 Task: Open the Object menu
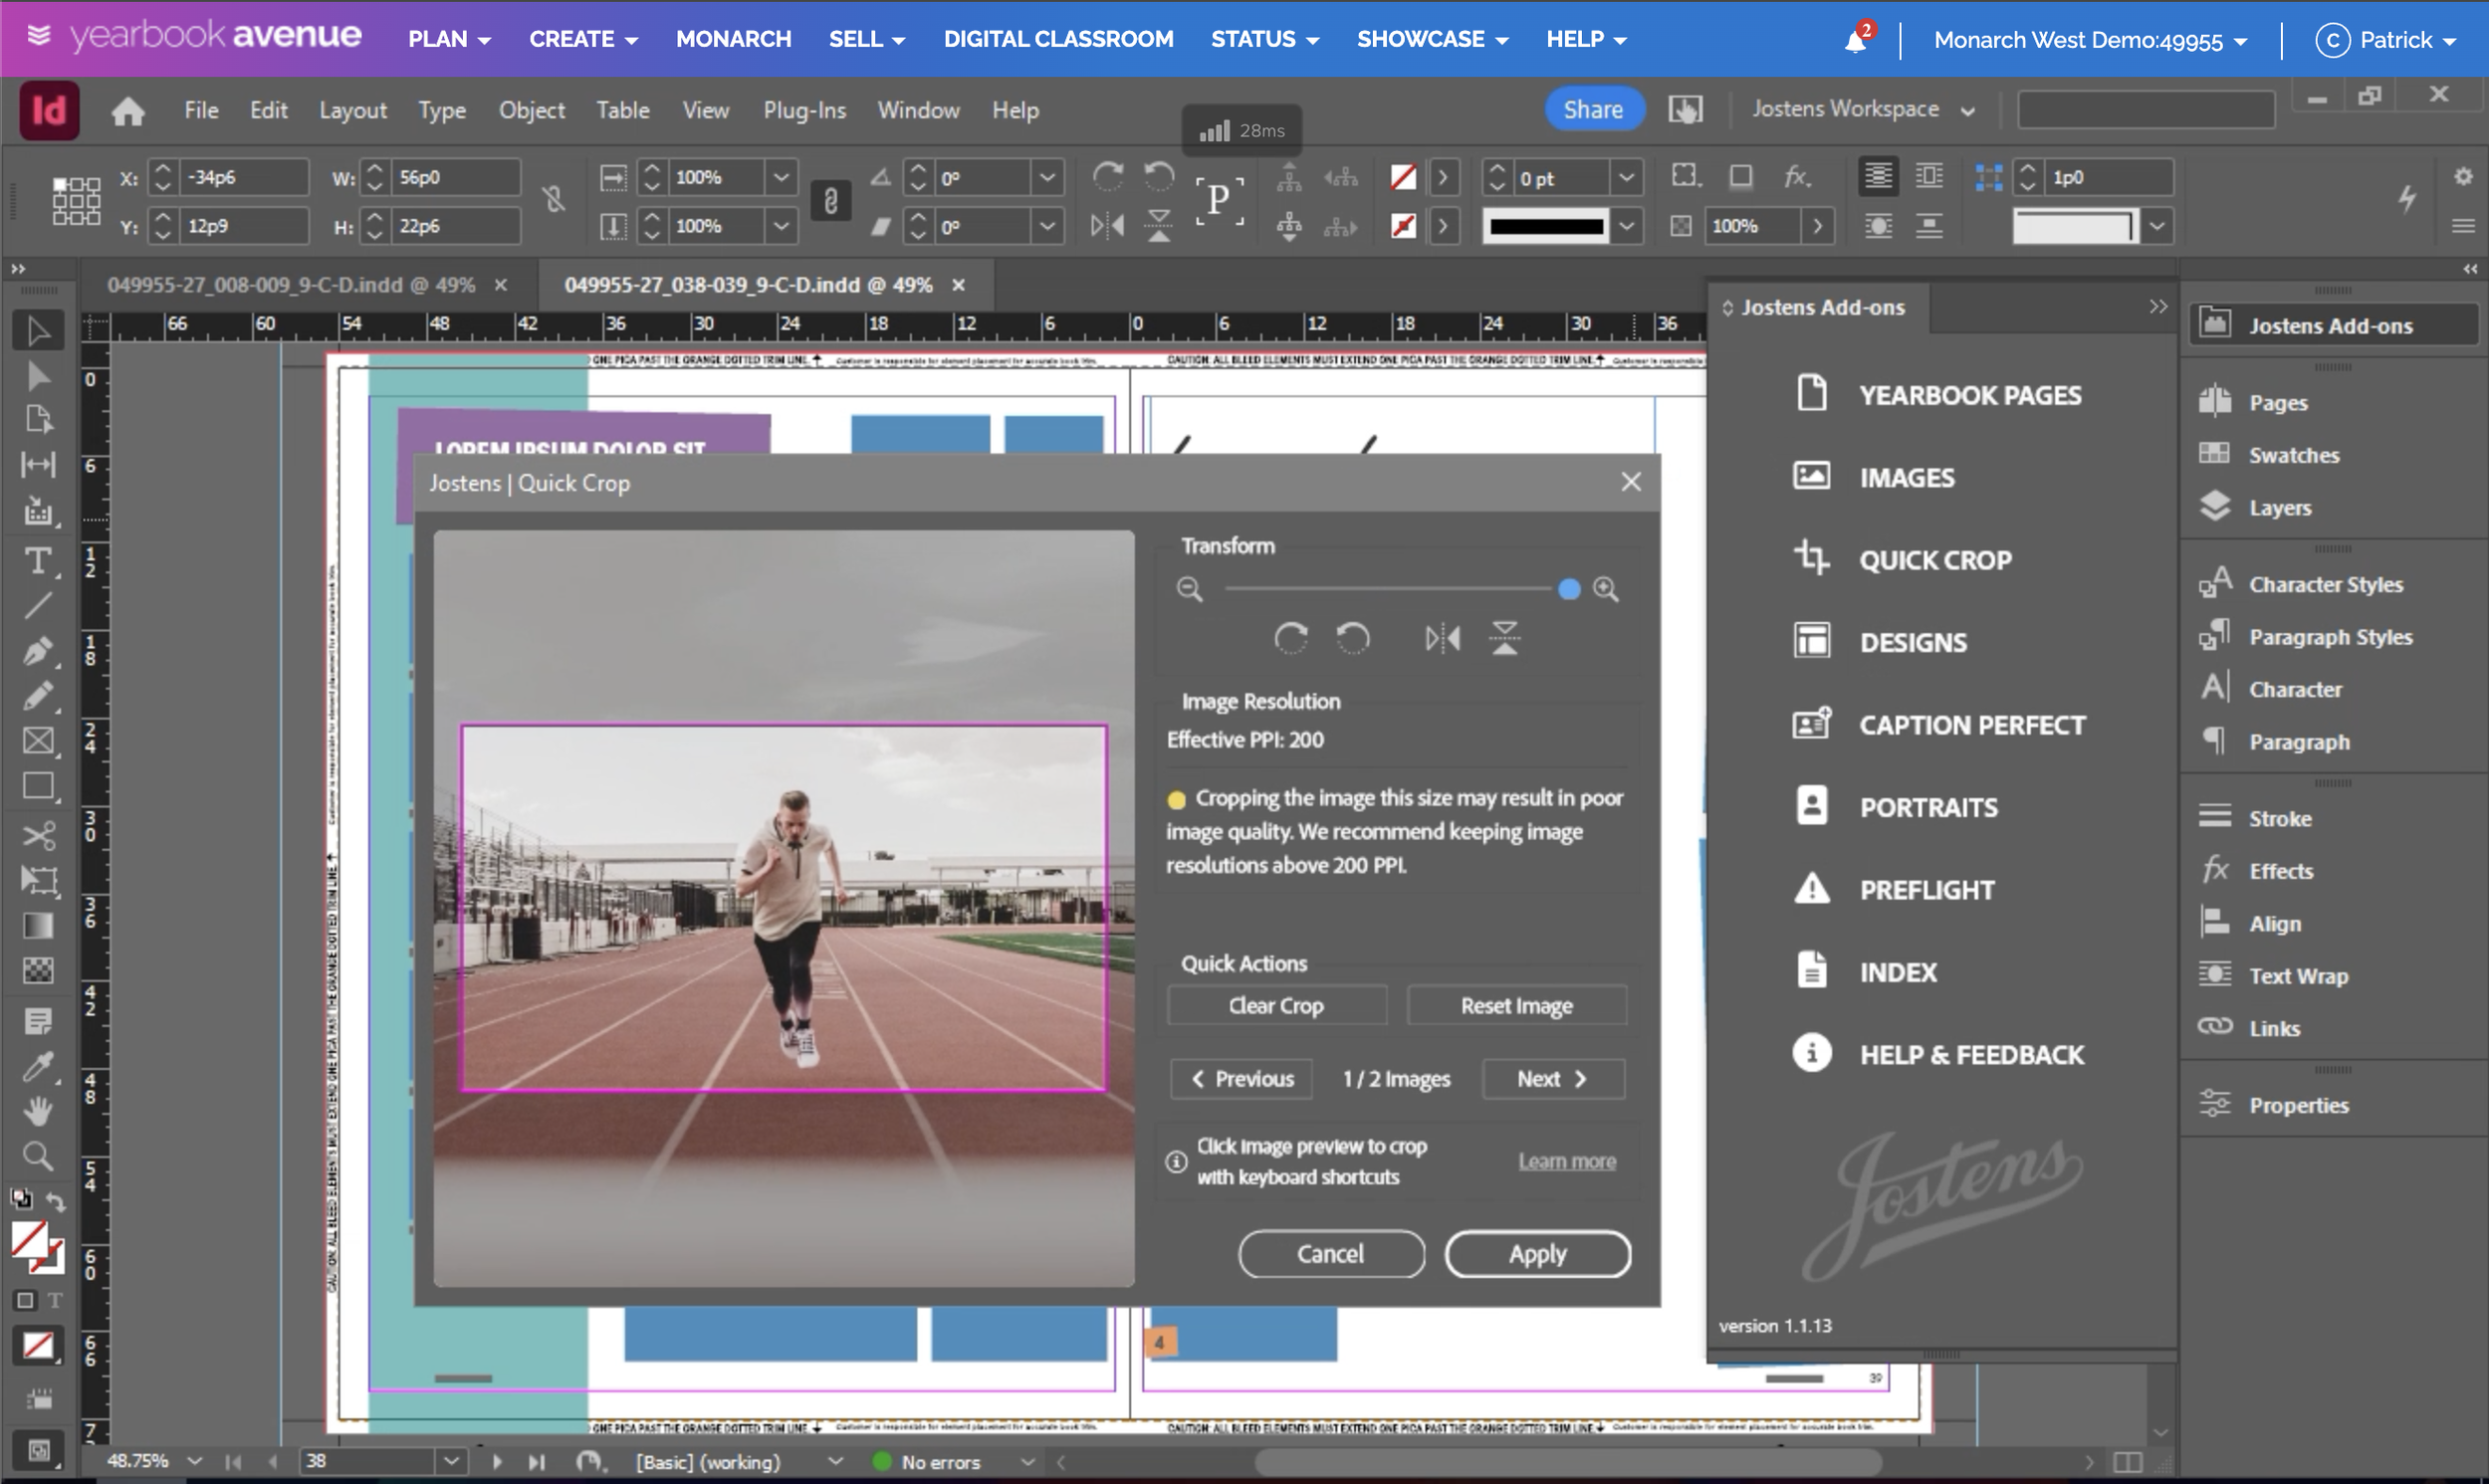pyautogui.click(x=532, y=110)
